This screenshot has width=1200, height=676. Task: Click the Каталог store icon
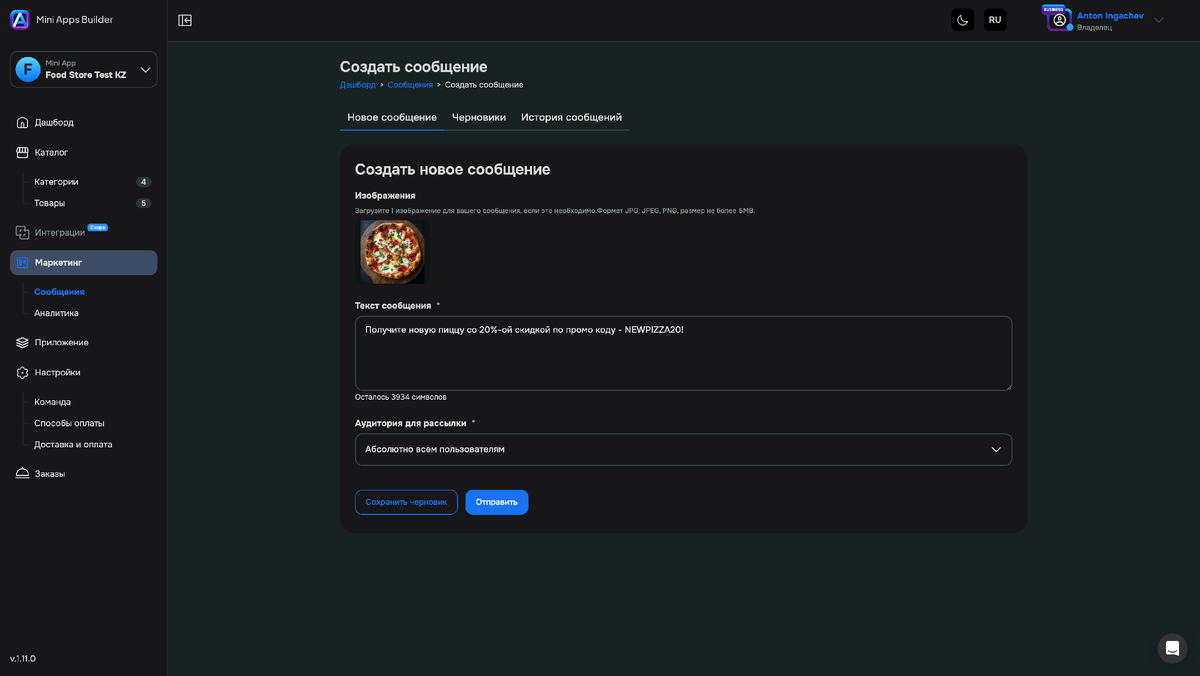23,152
